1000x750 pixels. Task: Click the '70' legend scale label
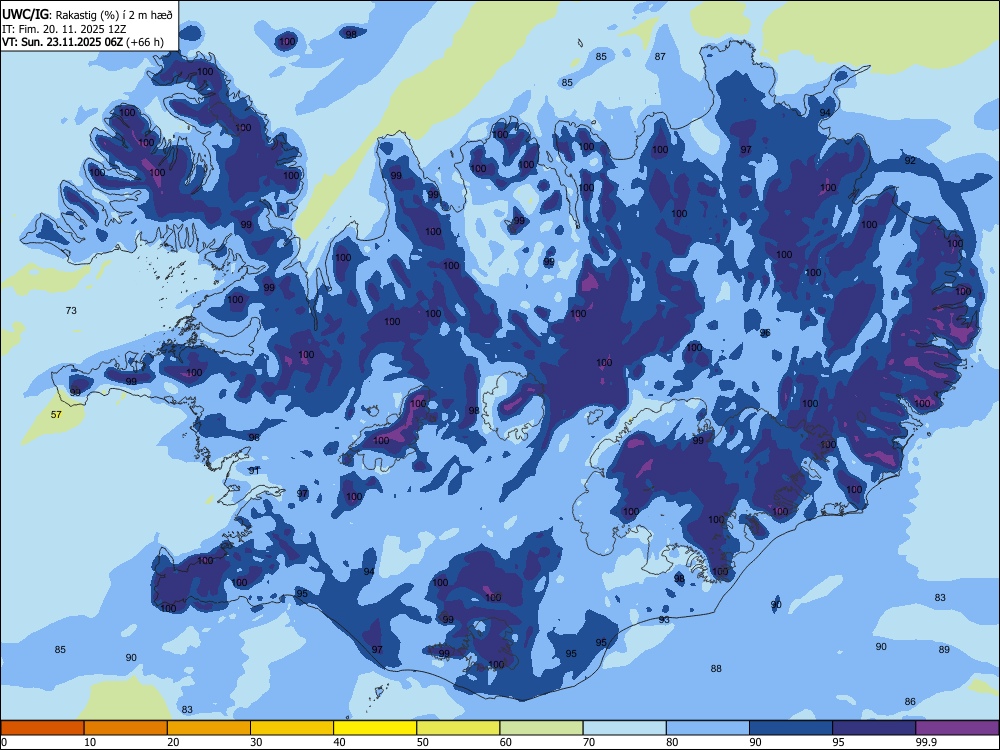click(x=589, y=742)
